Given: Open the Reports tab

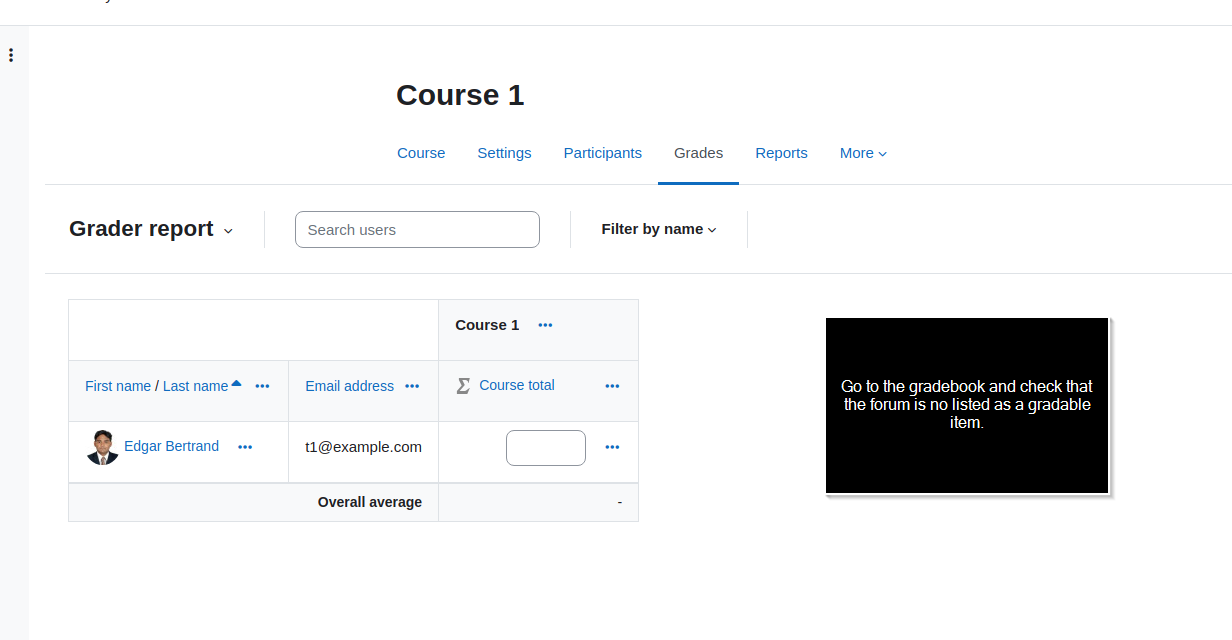Looking at the screenshot, I should [781, 153].
